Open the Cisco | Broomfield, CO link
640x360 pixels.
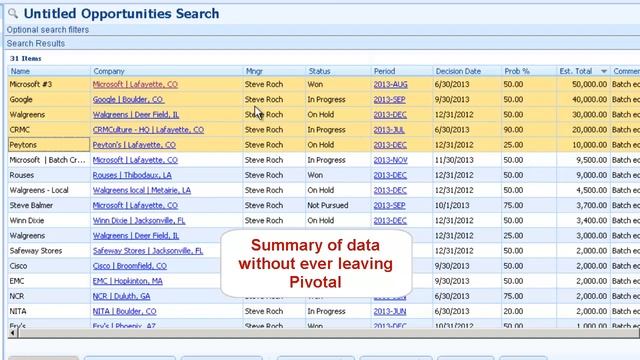point(130,266)
